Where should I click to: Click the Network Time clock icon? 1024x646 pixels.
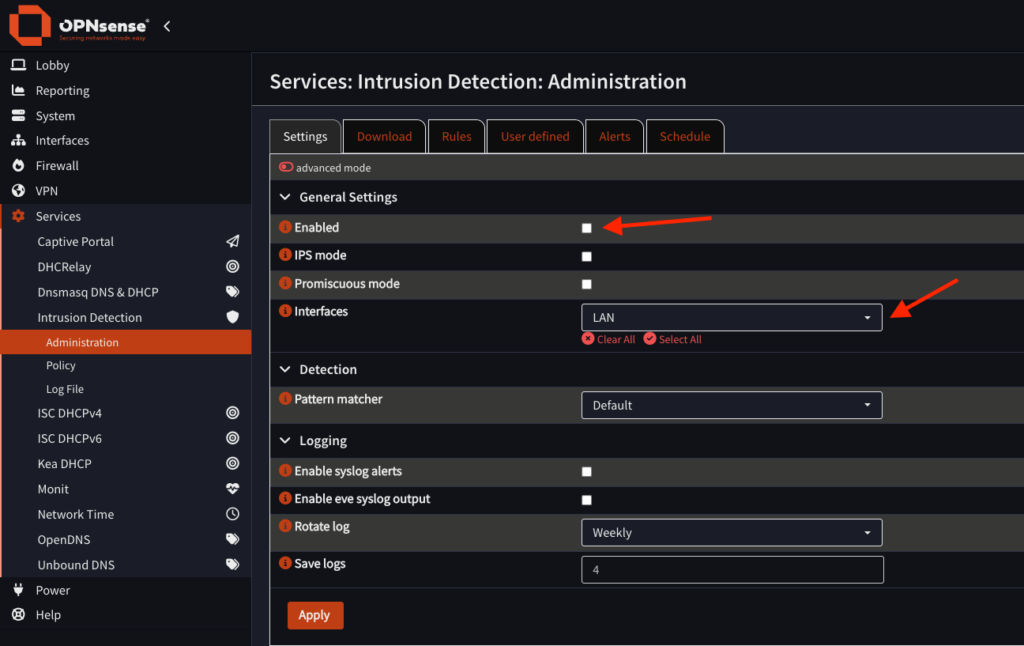[x=232, y=514]
